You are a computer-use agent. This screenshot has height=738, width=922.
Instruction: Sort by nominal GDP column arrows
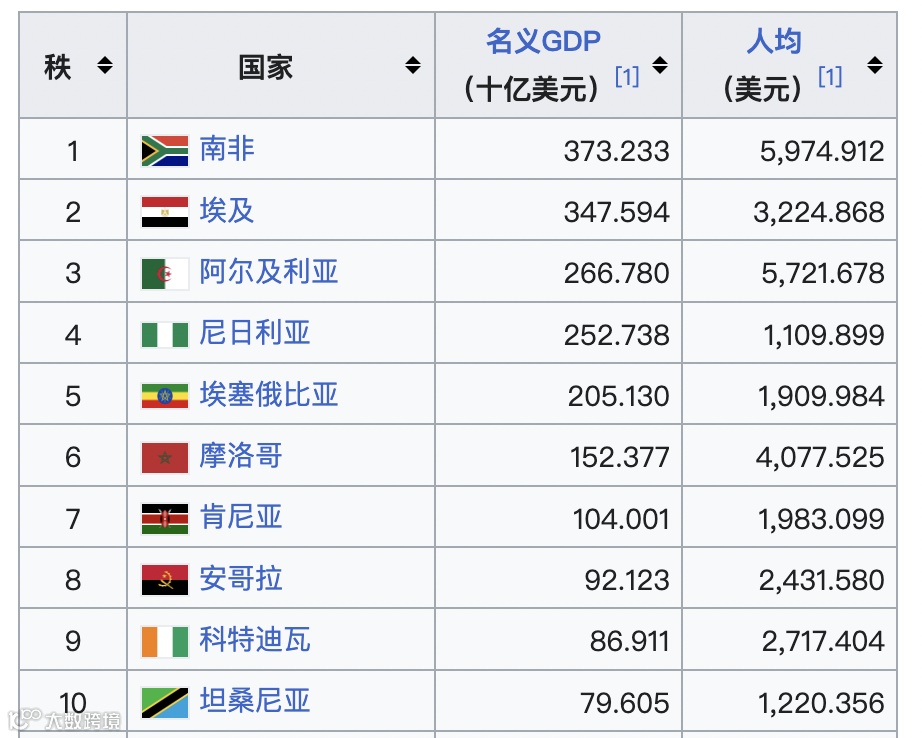(660, 65)
